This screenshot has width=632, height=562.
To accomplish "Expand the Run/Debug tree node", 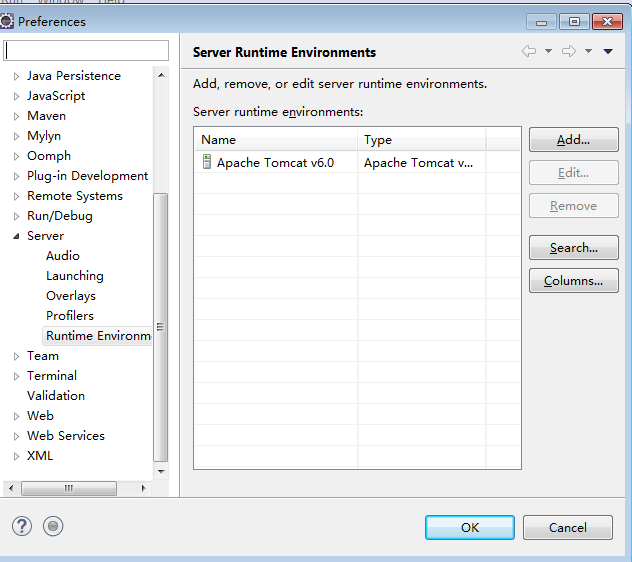I will click(16, 216).
